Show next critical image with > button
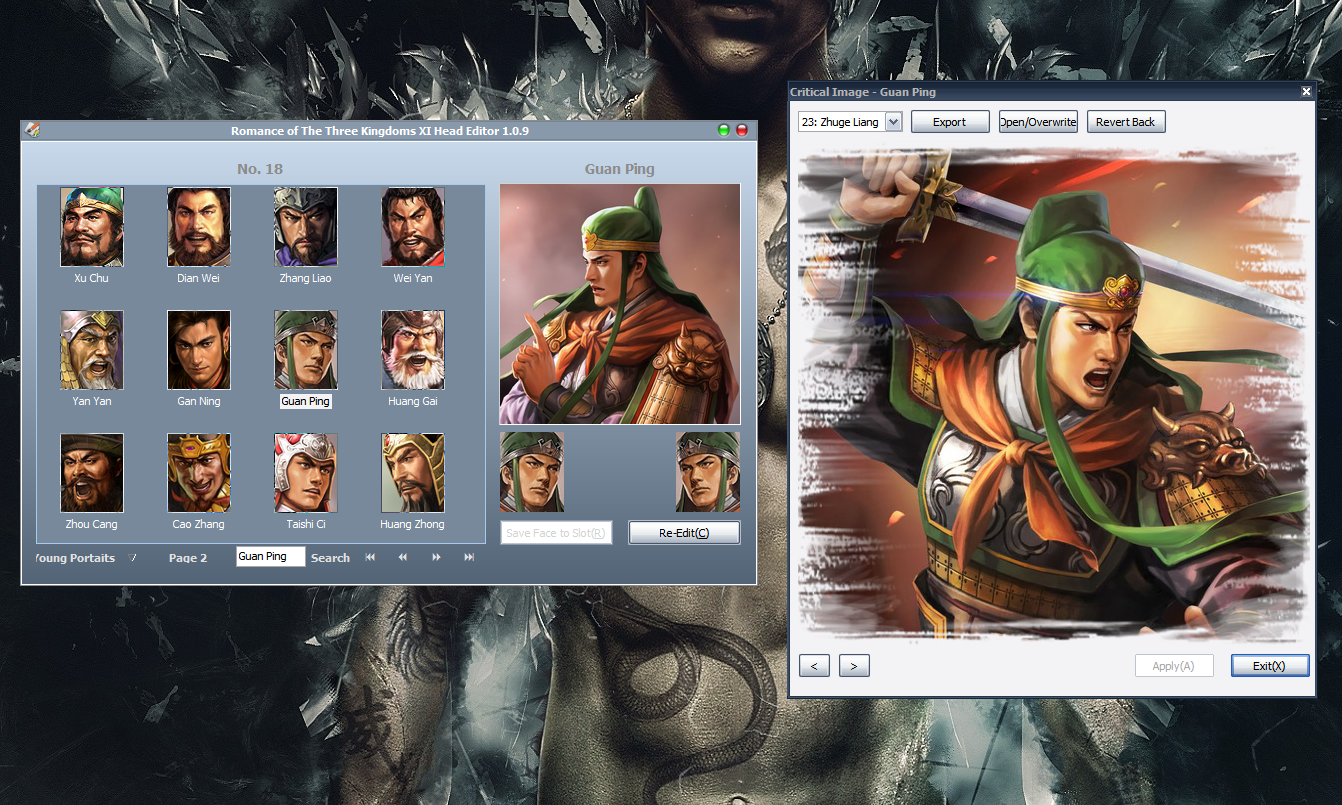The image size is (1342, 805). click(x=854, y=666)
